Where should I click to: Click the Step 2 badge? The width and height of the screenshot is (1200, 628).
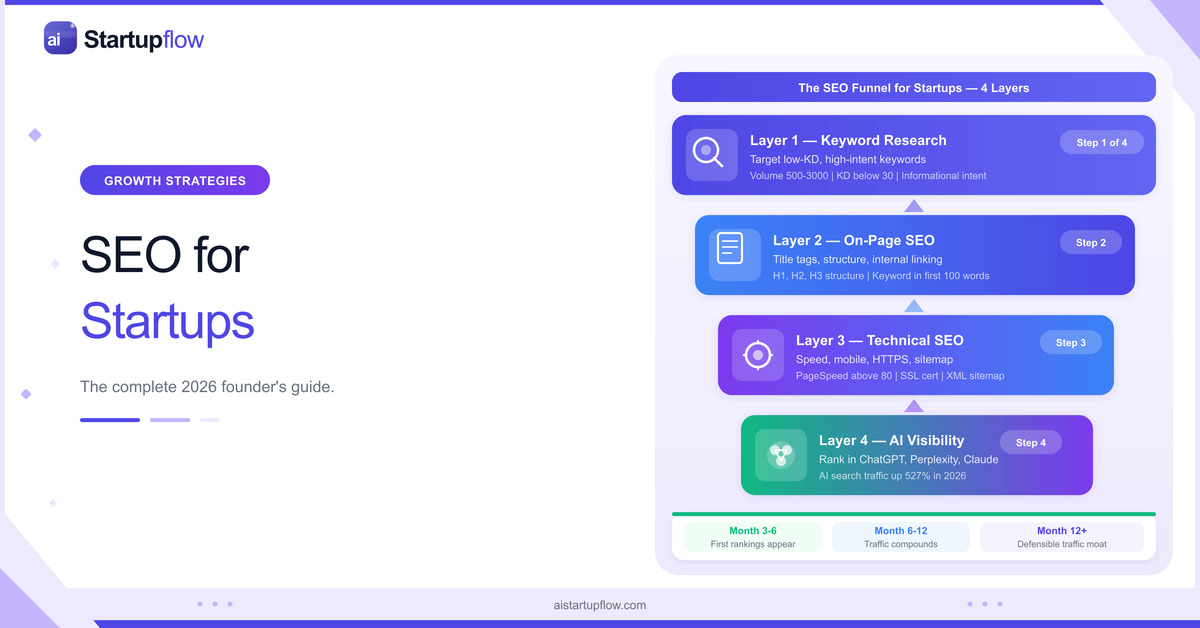[1091, 242]
